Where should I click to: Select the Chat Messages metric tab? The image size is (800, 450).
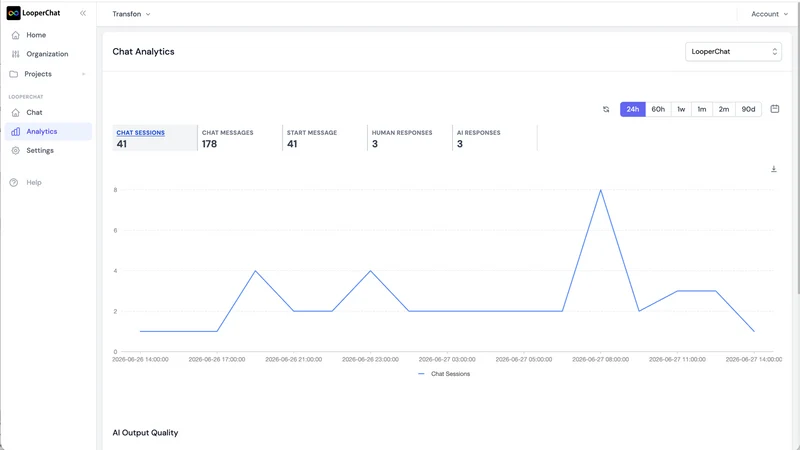tap(239, 138)
